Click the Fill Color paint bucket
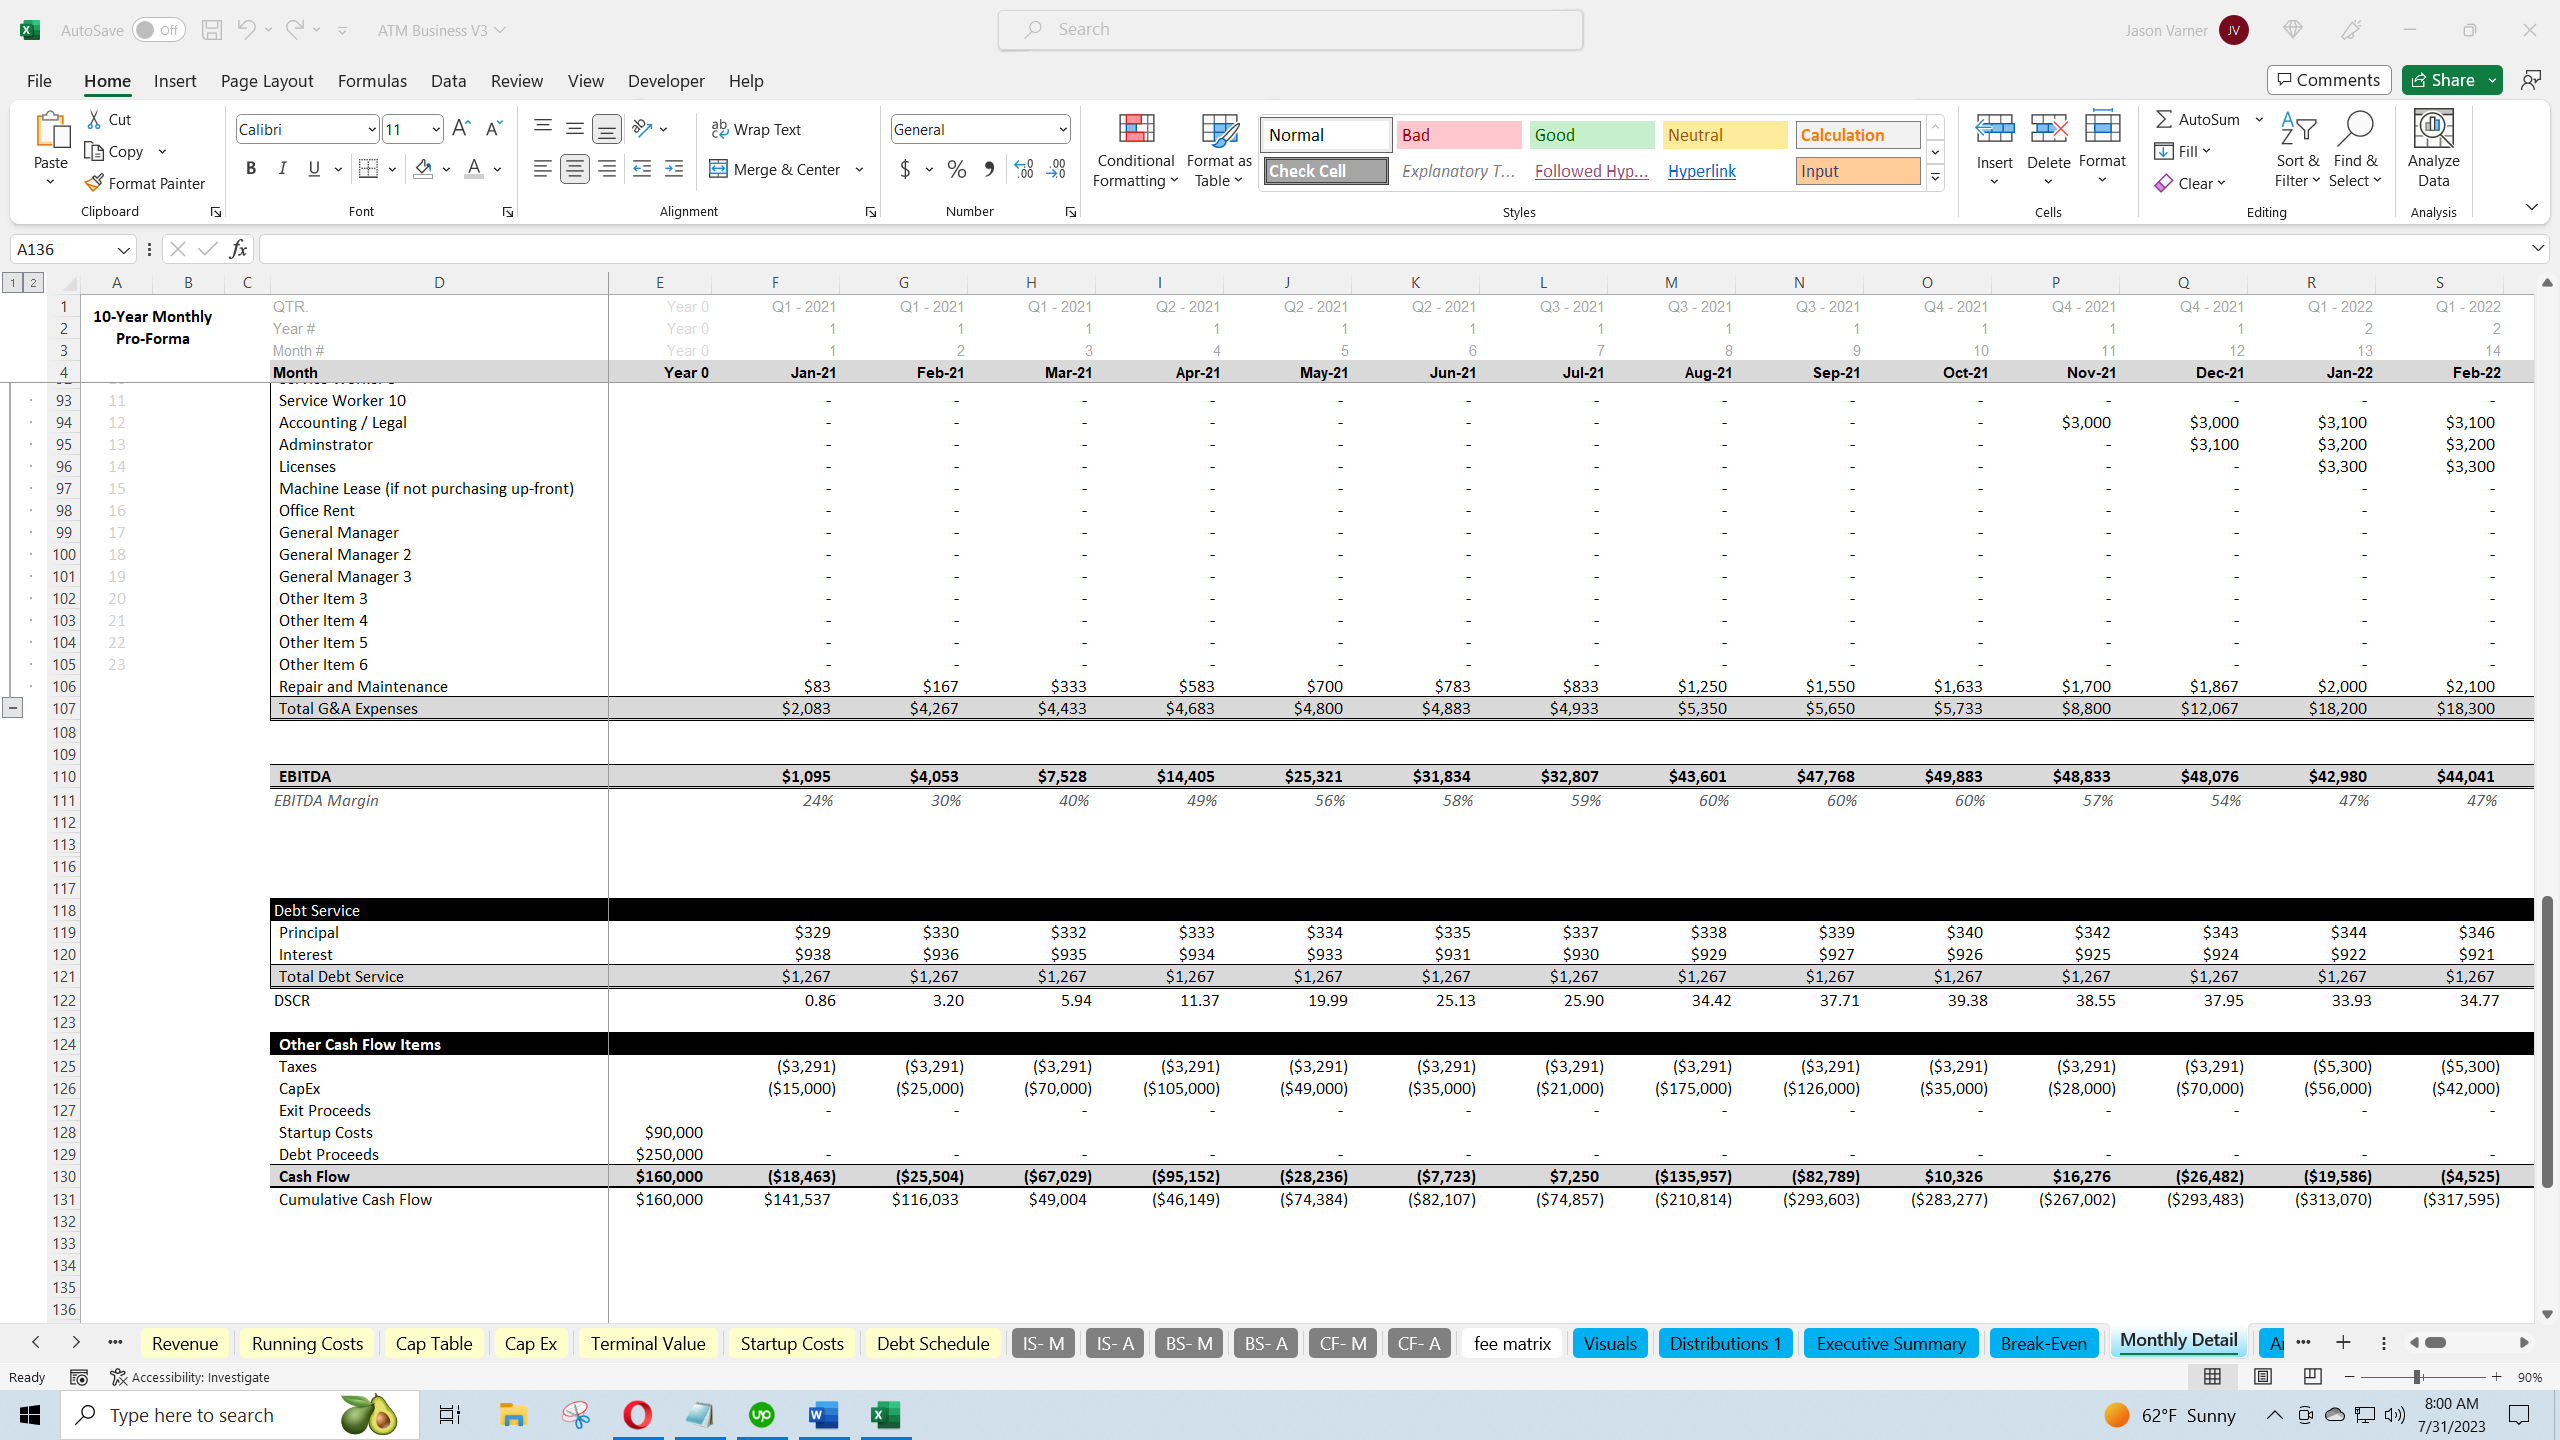The height and width of the screenshot is (1440, 2560). coord(423,169)
